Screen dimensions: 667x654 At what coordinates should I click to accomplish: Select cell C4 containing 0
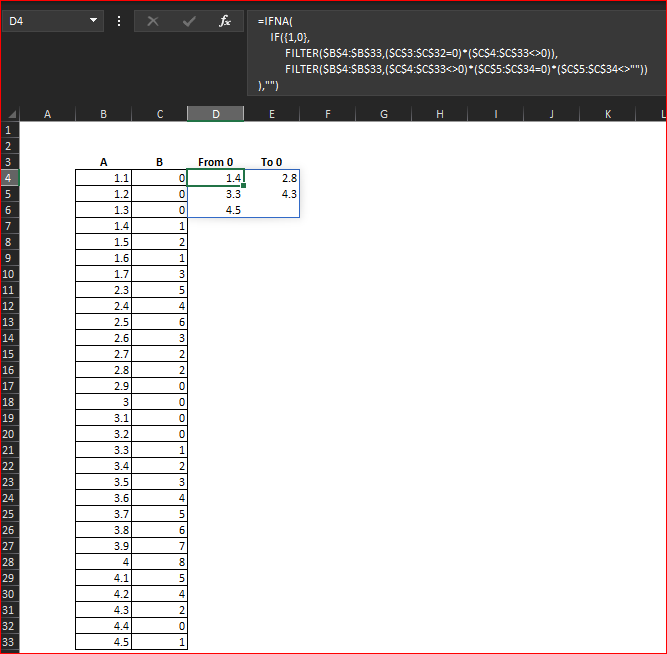[x=160, y=178]
